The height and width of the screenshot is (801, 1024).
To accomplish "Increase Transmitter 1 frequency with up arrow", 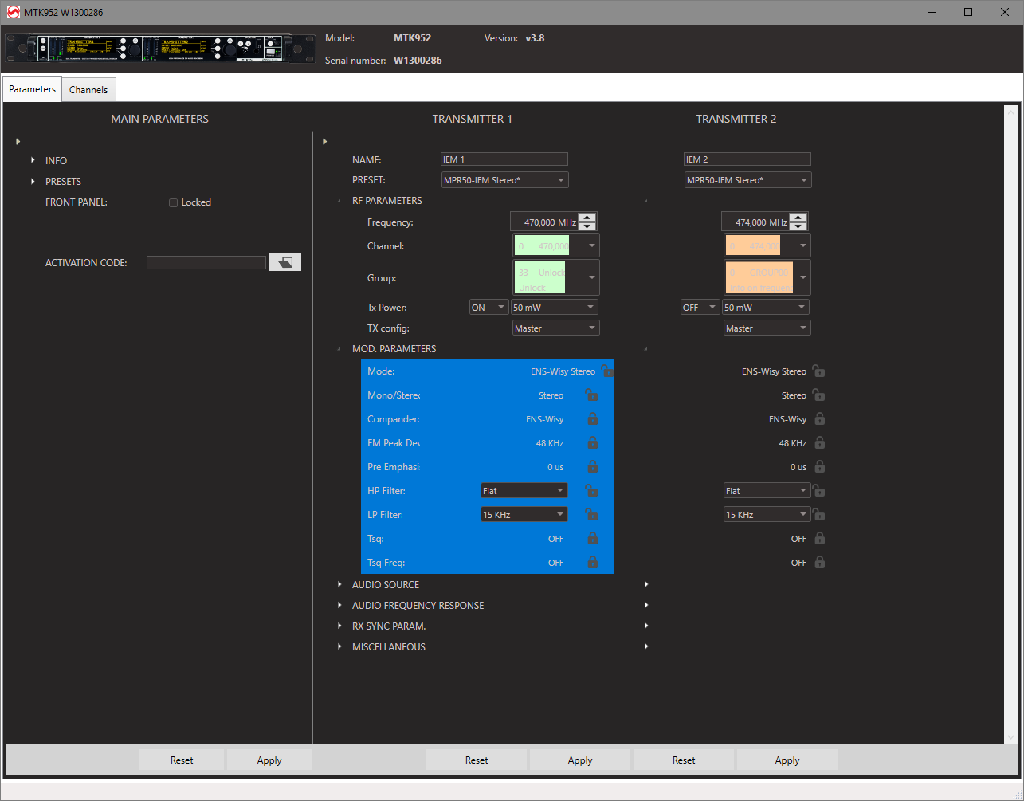I will click(587, 218).
